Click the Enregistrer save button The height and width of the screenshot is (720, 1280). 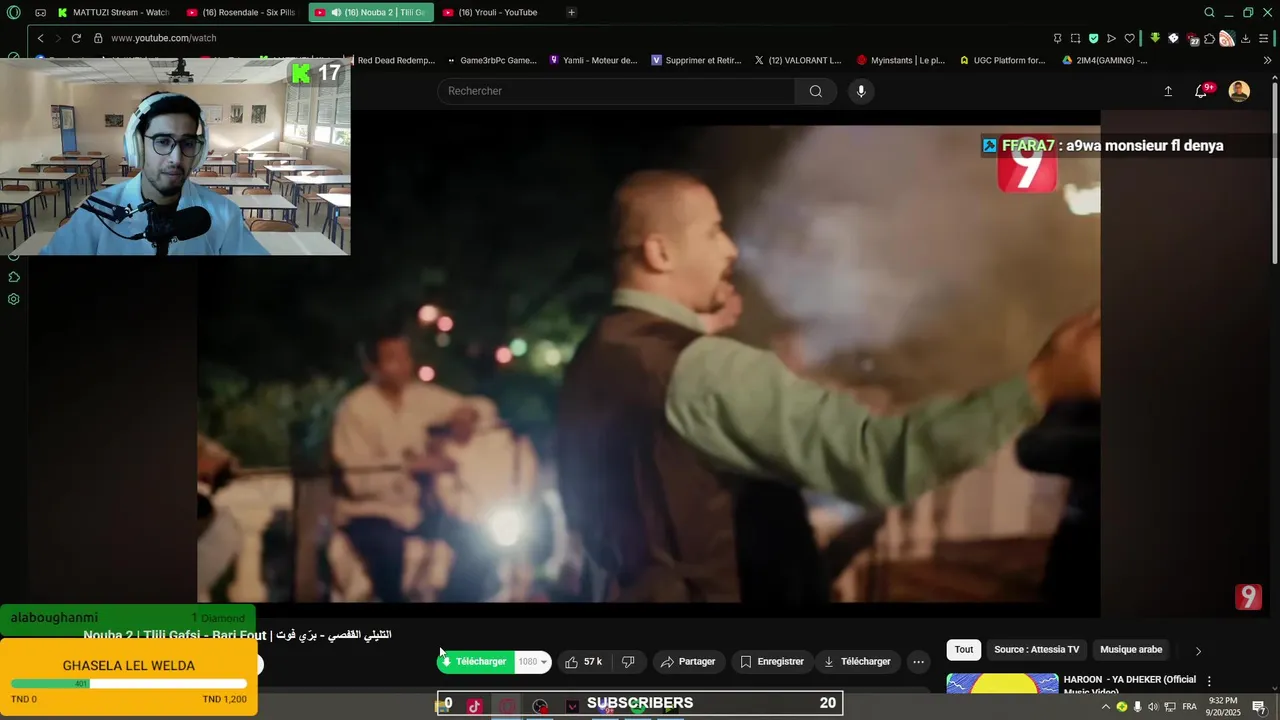[772, 662]
